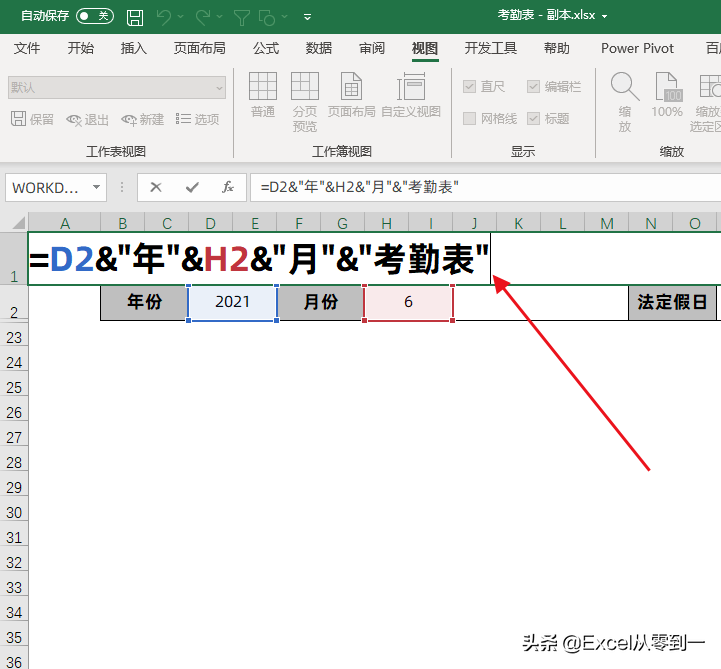The height and width of the screenshot is (669, 721).
Task: Click the Filter funnel icon in quick access
Action: [x=242, y=17]
